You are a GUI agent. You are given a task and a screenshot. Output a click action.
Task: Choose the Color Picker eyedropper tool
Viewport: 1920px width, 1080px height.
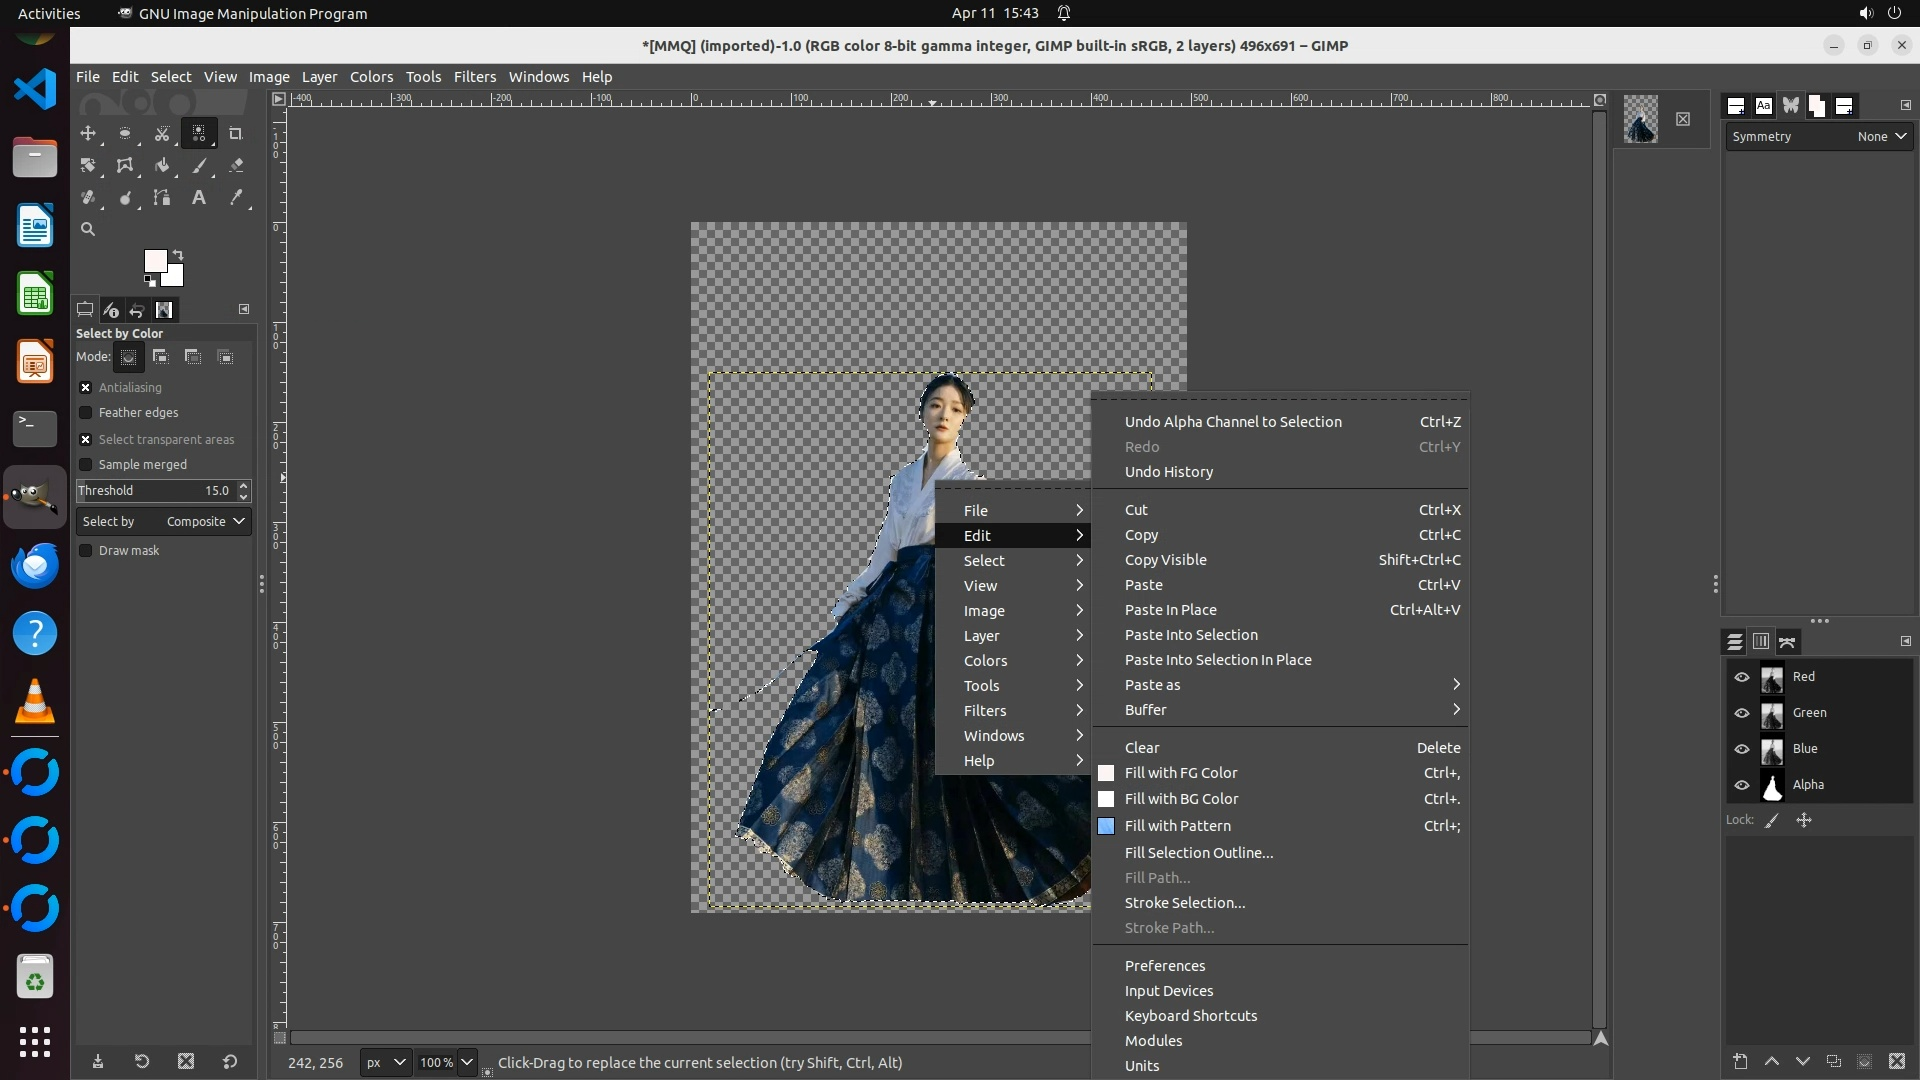tap(236, 198)
